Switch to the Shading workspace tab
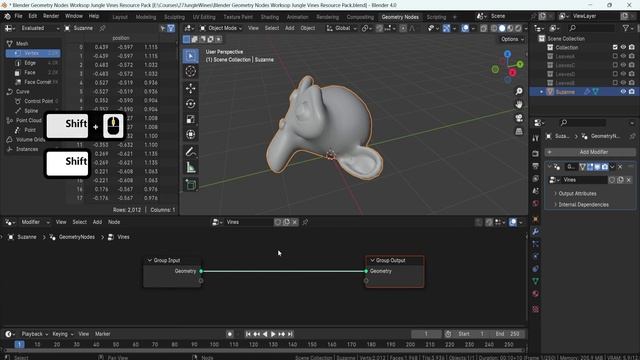Screen dimensions: 640x360 pyautogui.click(x=270, y=17)
